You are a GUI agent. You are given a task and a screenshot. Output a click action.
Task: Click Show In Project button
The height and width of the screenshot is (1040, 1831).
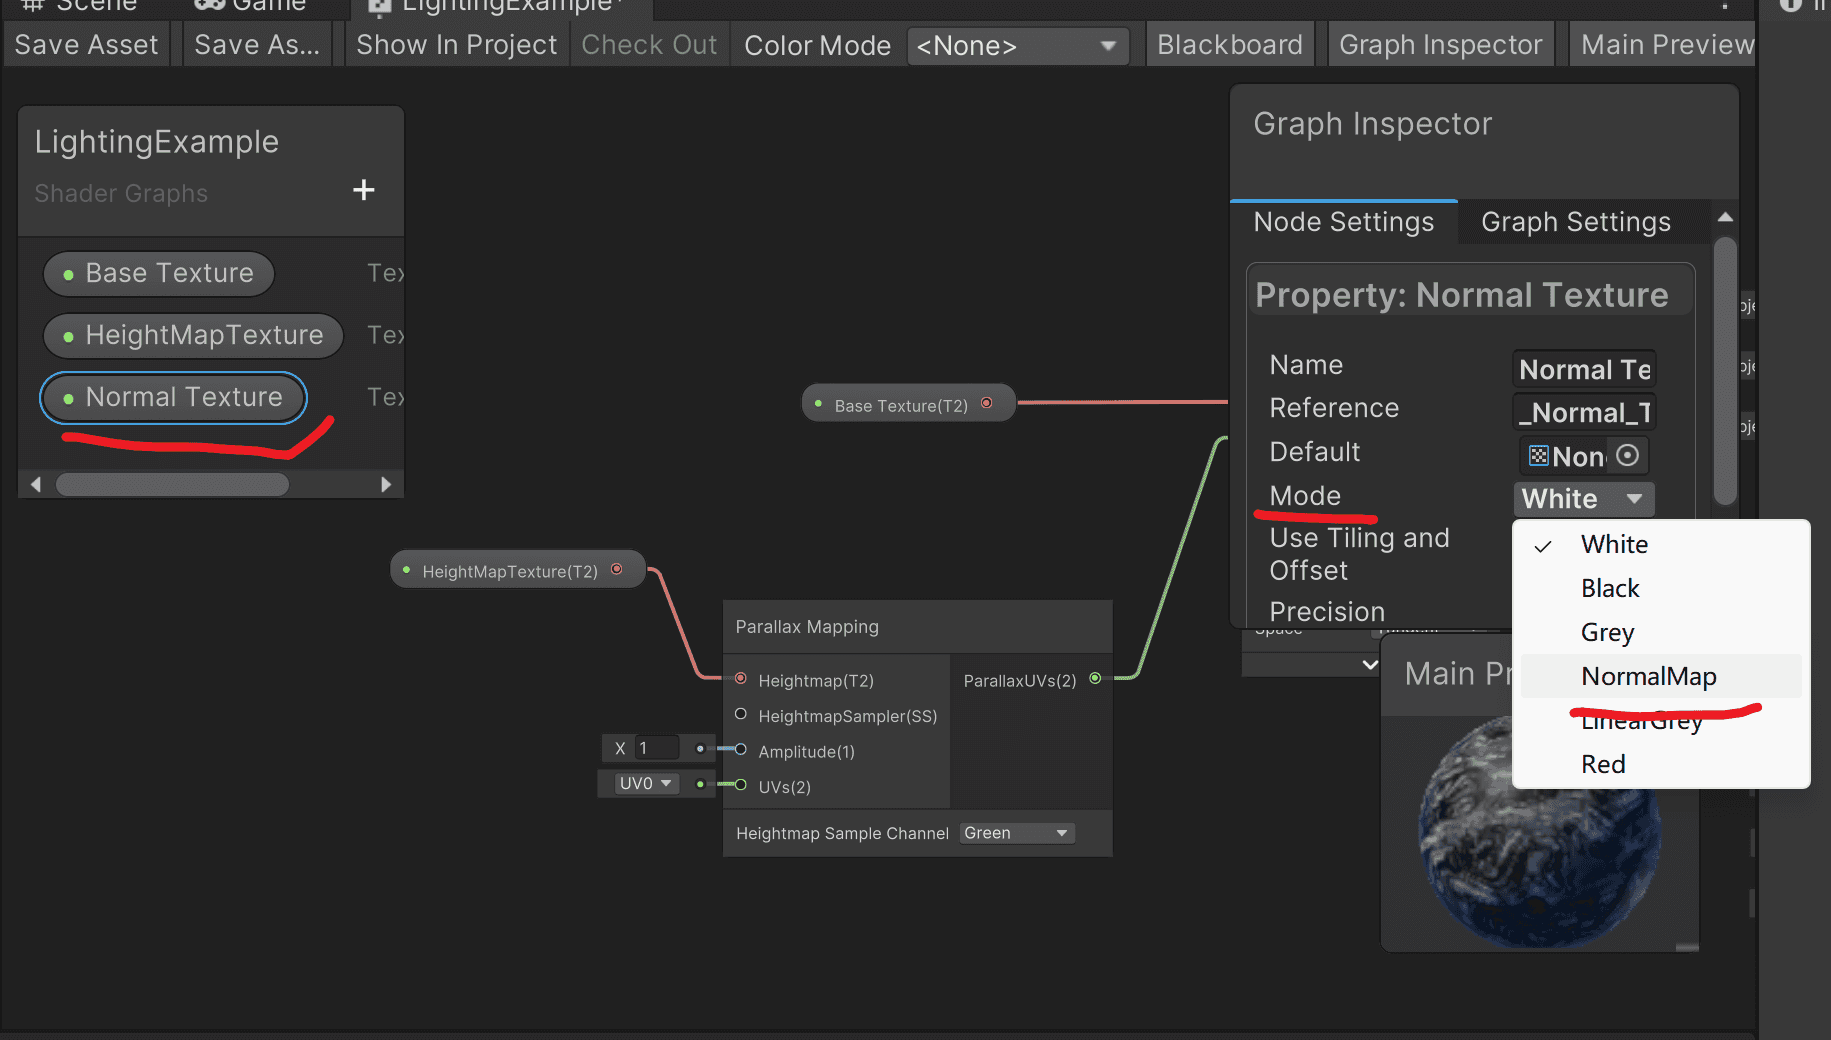[x=456, y=45]
